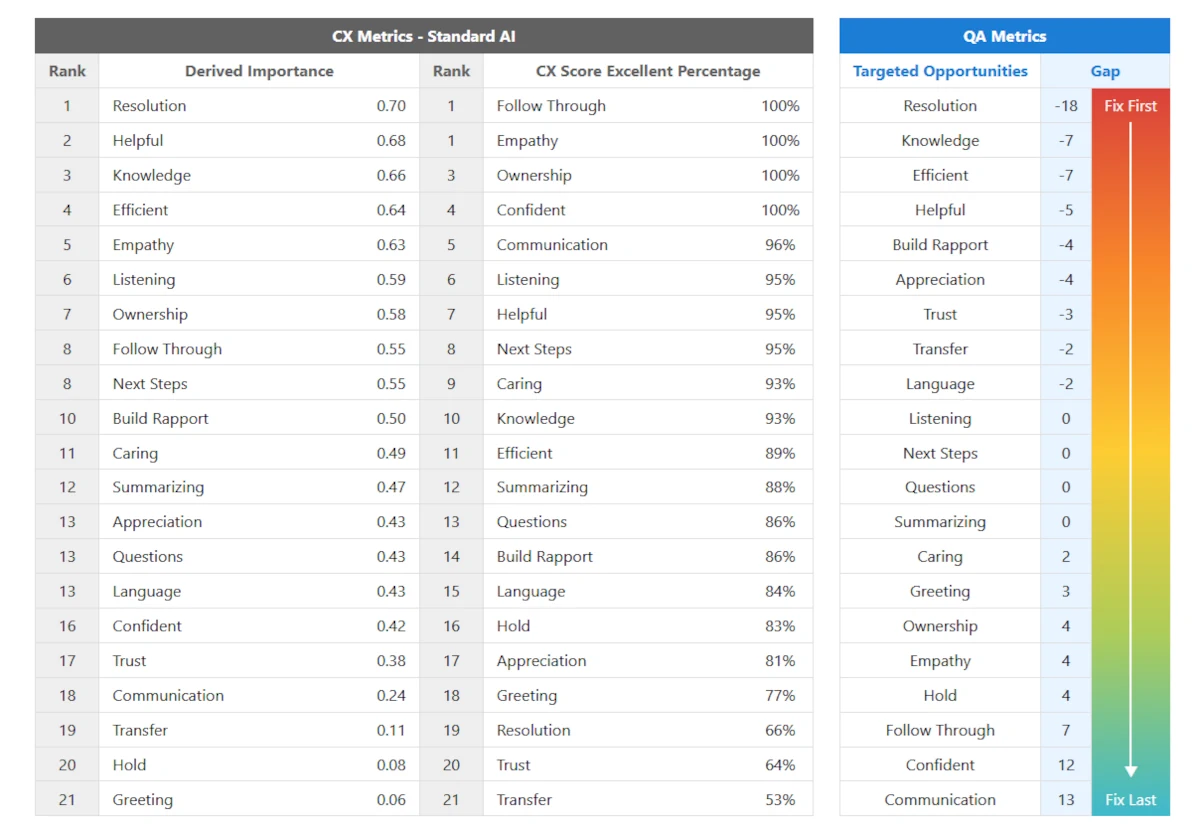Select "Knowledge" in the Targeted Opportunities column
Screen dimensions: 1200x825
940,141
